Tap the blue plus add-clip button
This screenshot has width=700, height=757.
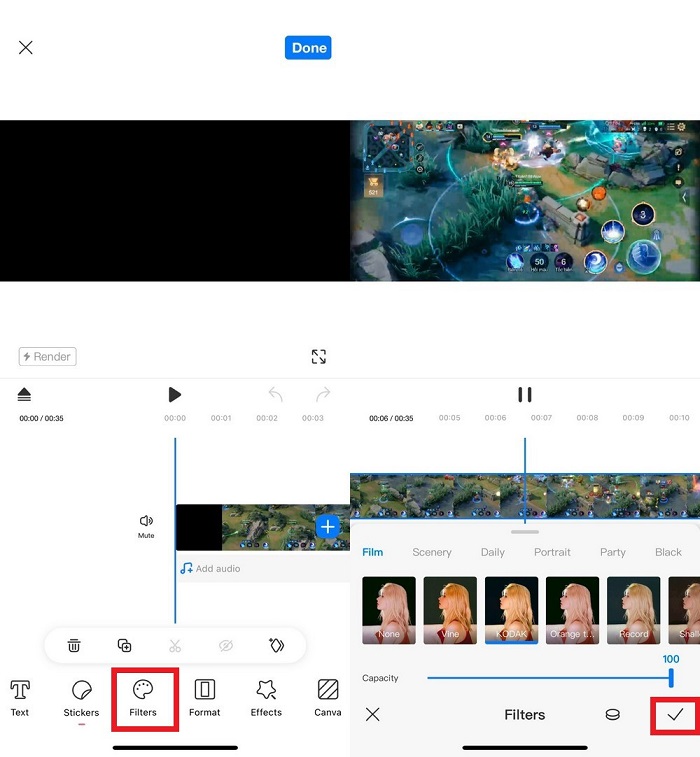point(328,526)
